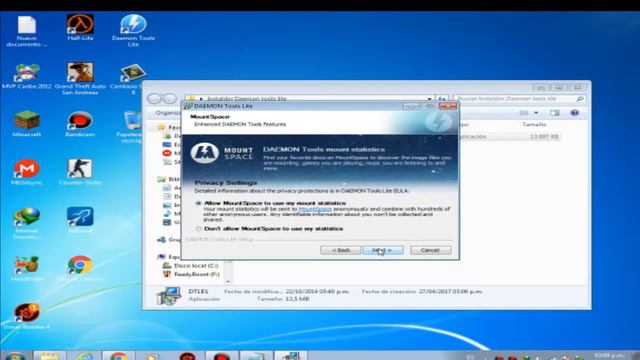Open the Daemon Tools Lite desktop shortcut
The image size is (640, 360).
(x=133, y=31)
